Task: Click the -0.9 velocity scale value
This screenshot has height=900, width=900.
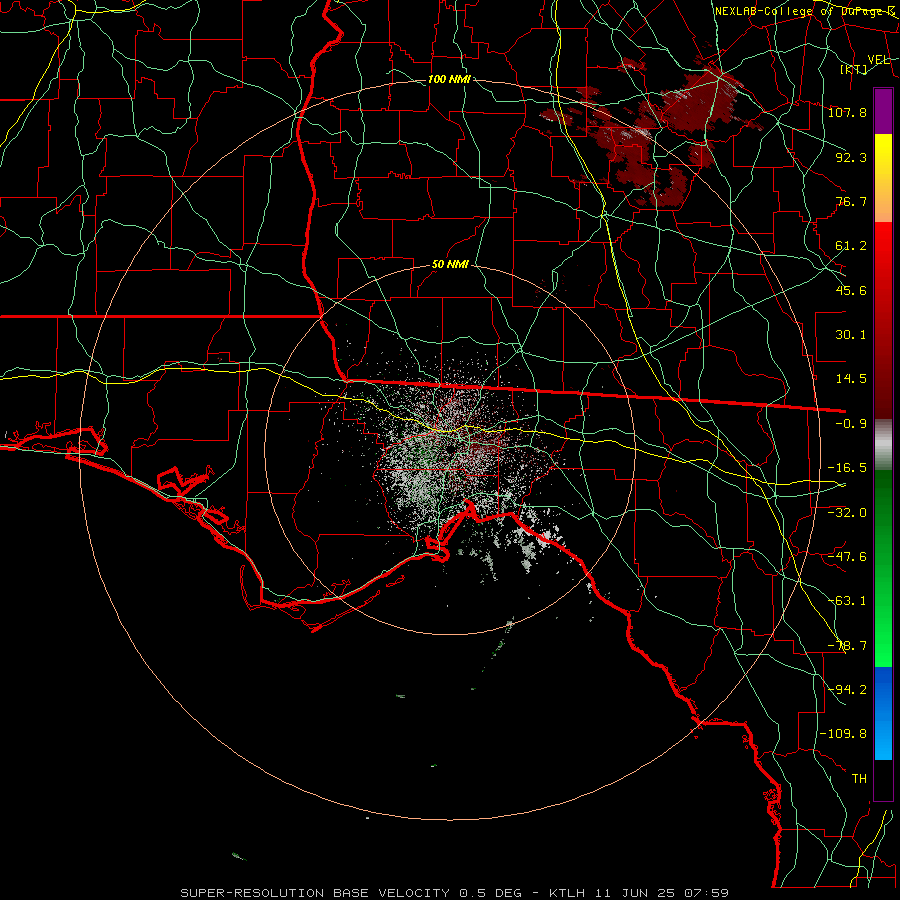Action: [x=851, y=424]
